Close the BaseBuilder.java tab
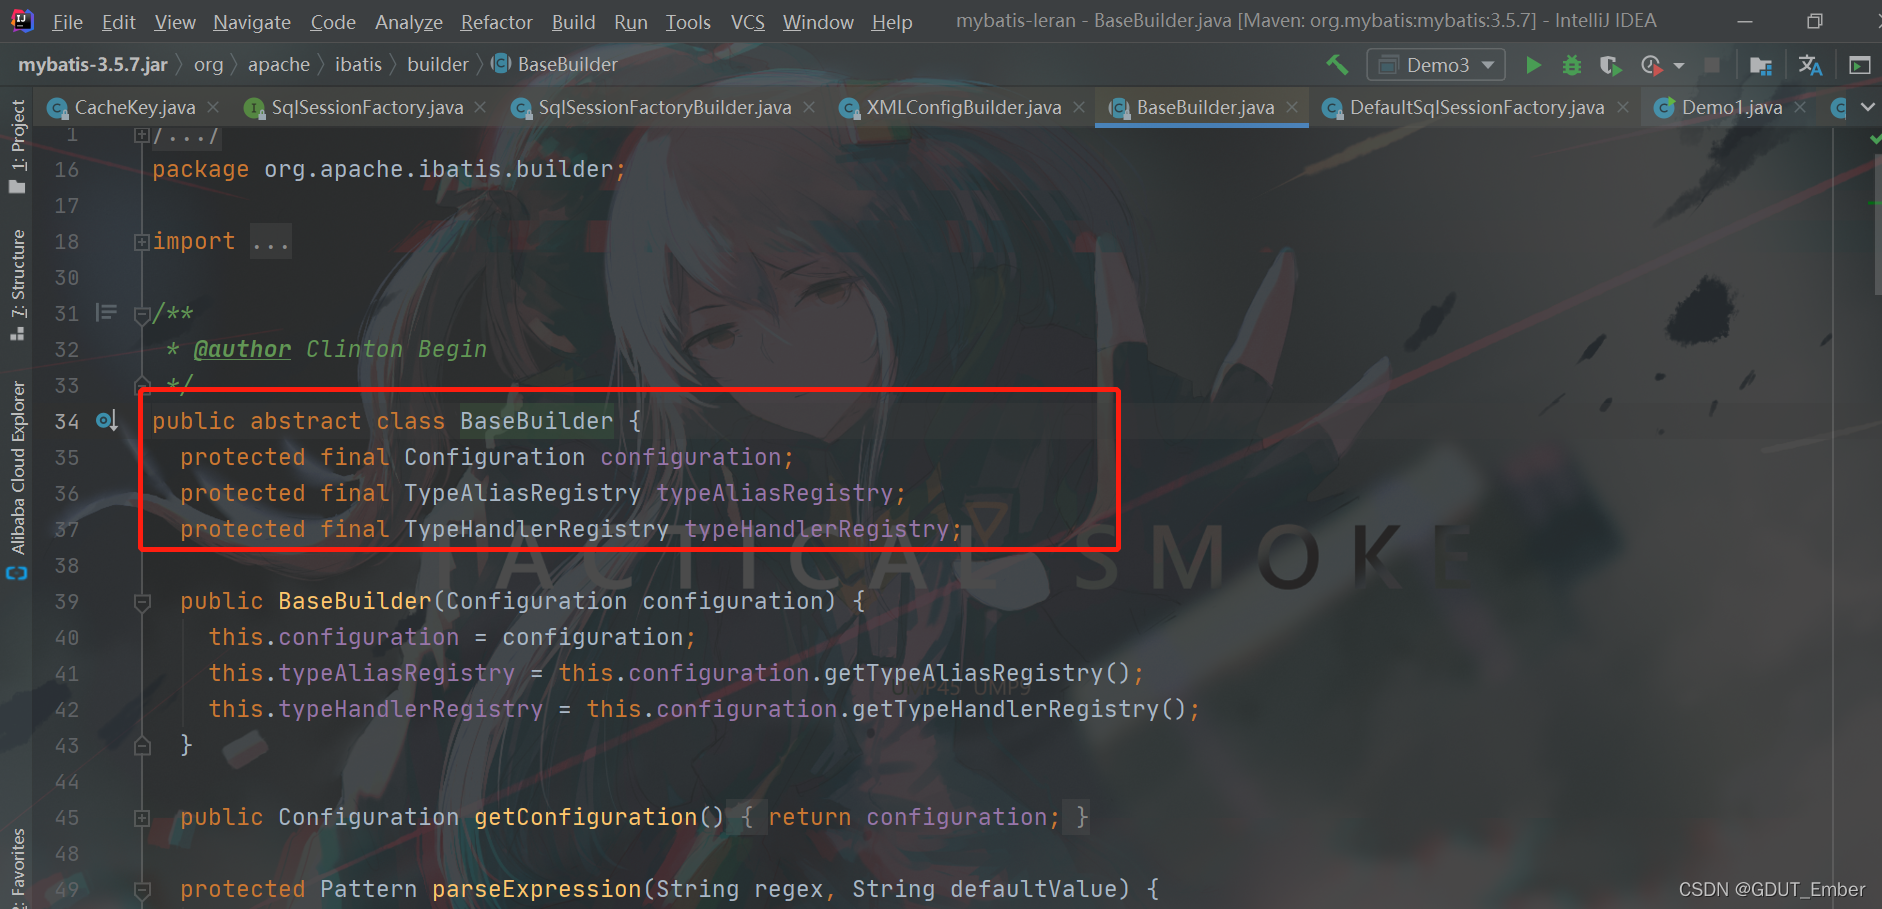This screenshot has height=909, width=1882. [1292, 107]
